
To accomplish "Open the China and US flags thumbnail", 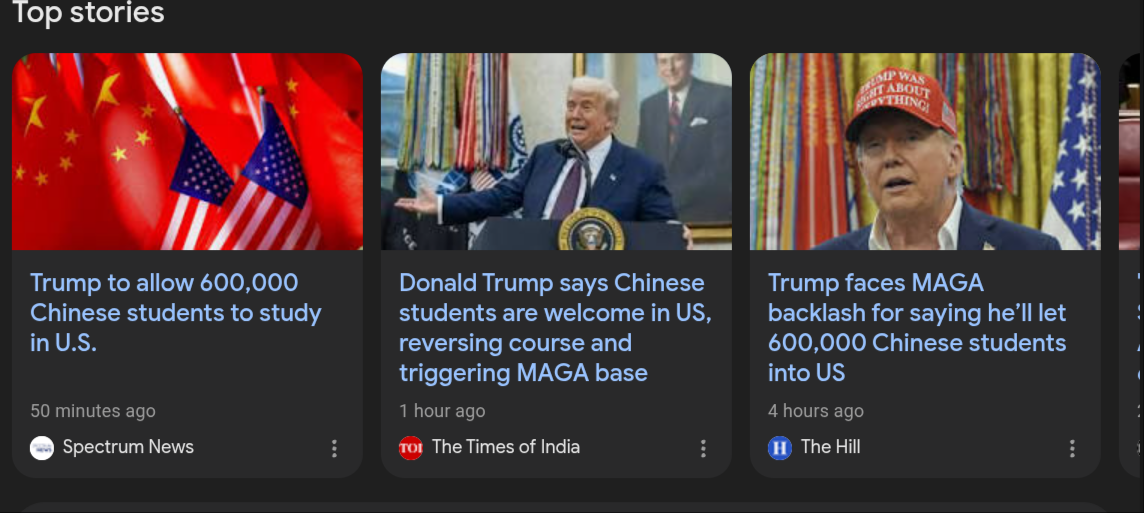I will [188, 152].
